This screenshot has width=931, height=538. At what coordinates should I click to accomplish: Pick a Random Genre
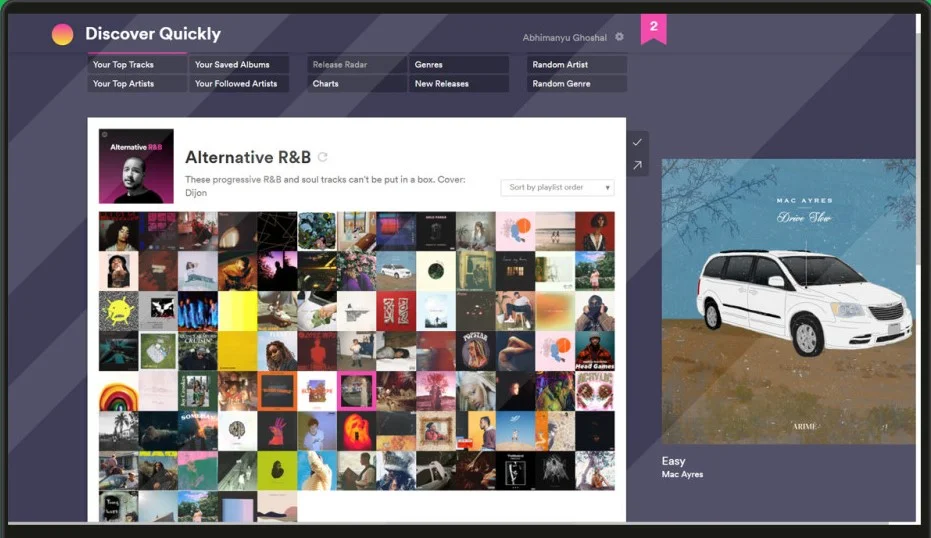tap(577, 84)
